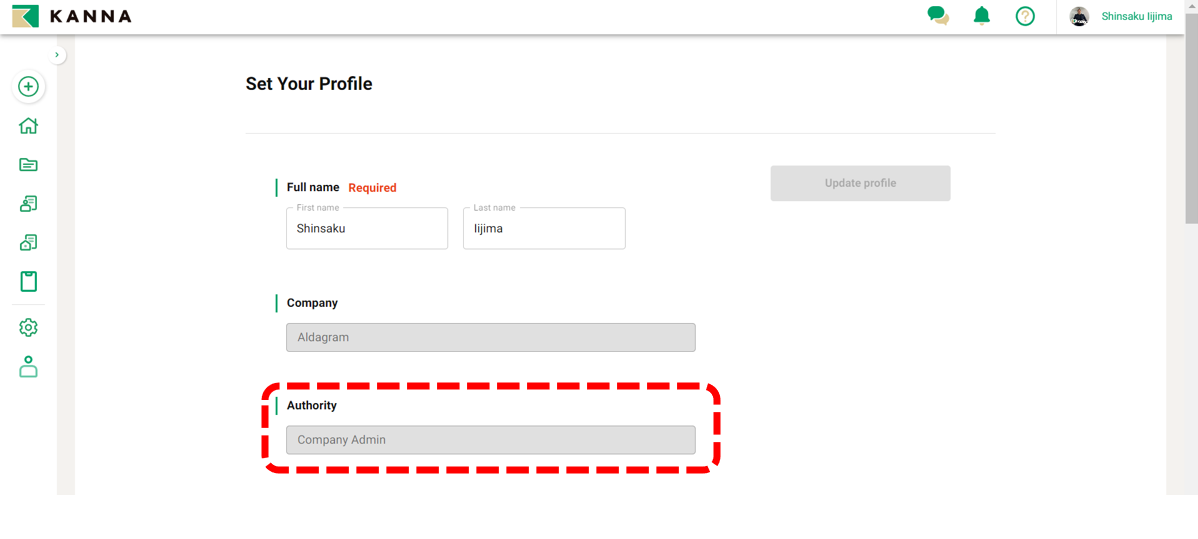Image resolution: width=1198 pixels, height=539 pixels.
Task: Expand the sidebar with chevron arrow
Action: tap(57, 55)
